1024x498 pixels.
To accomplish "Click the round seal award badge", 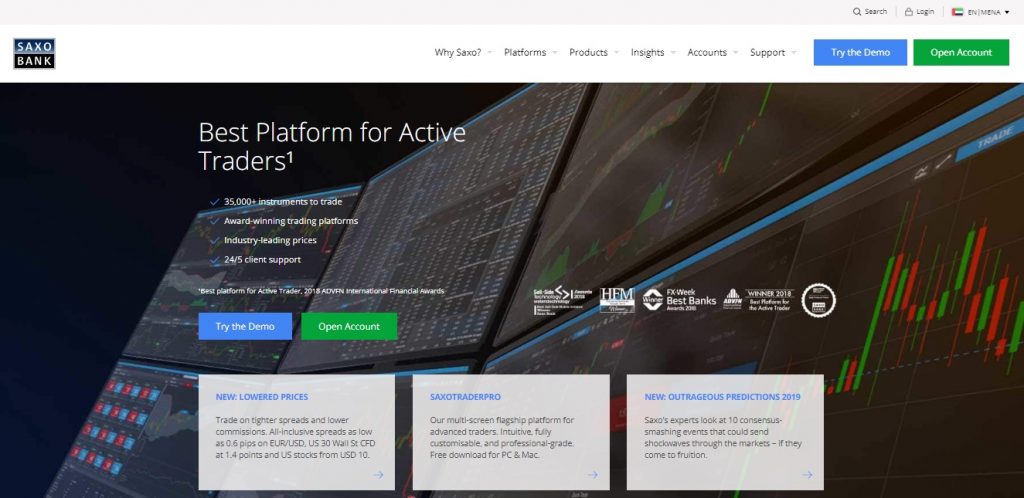I will coord(818,300).
